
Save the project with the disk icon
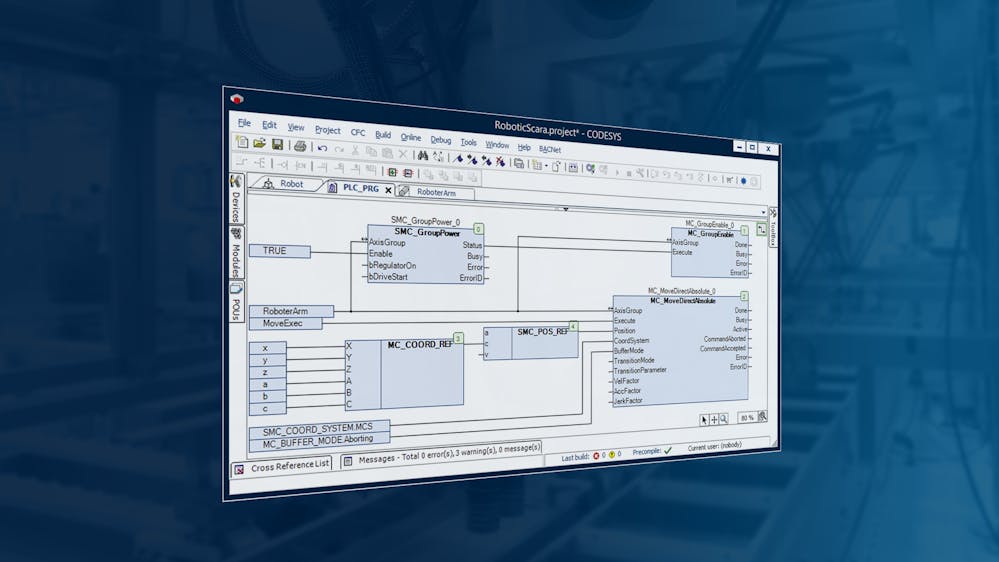pos(277,145)
